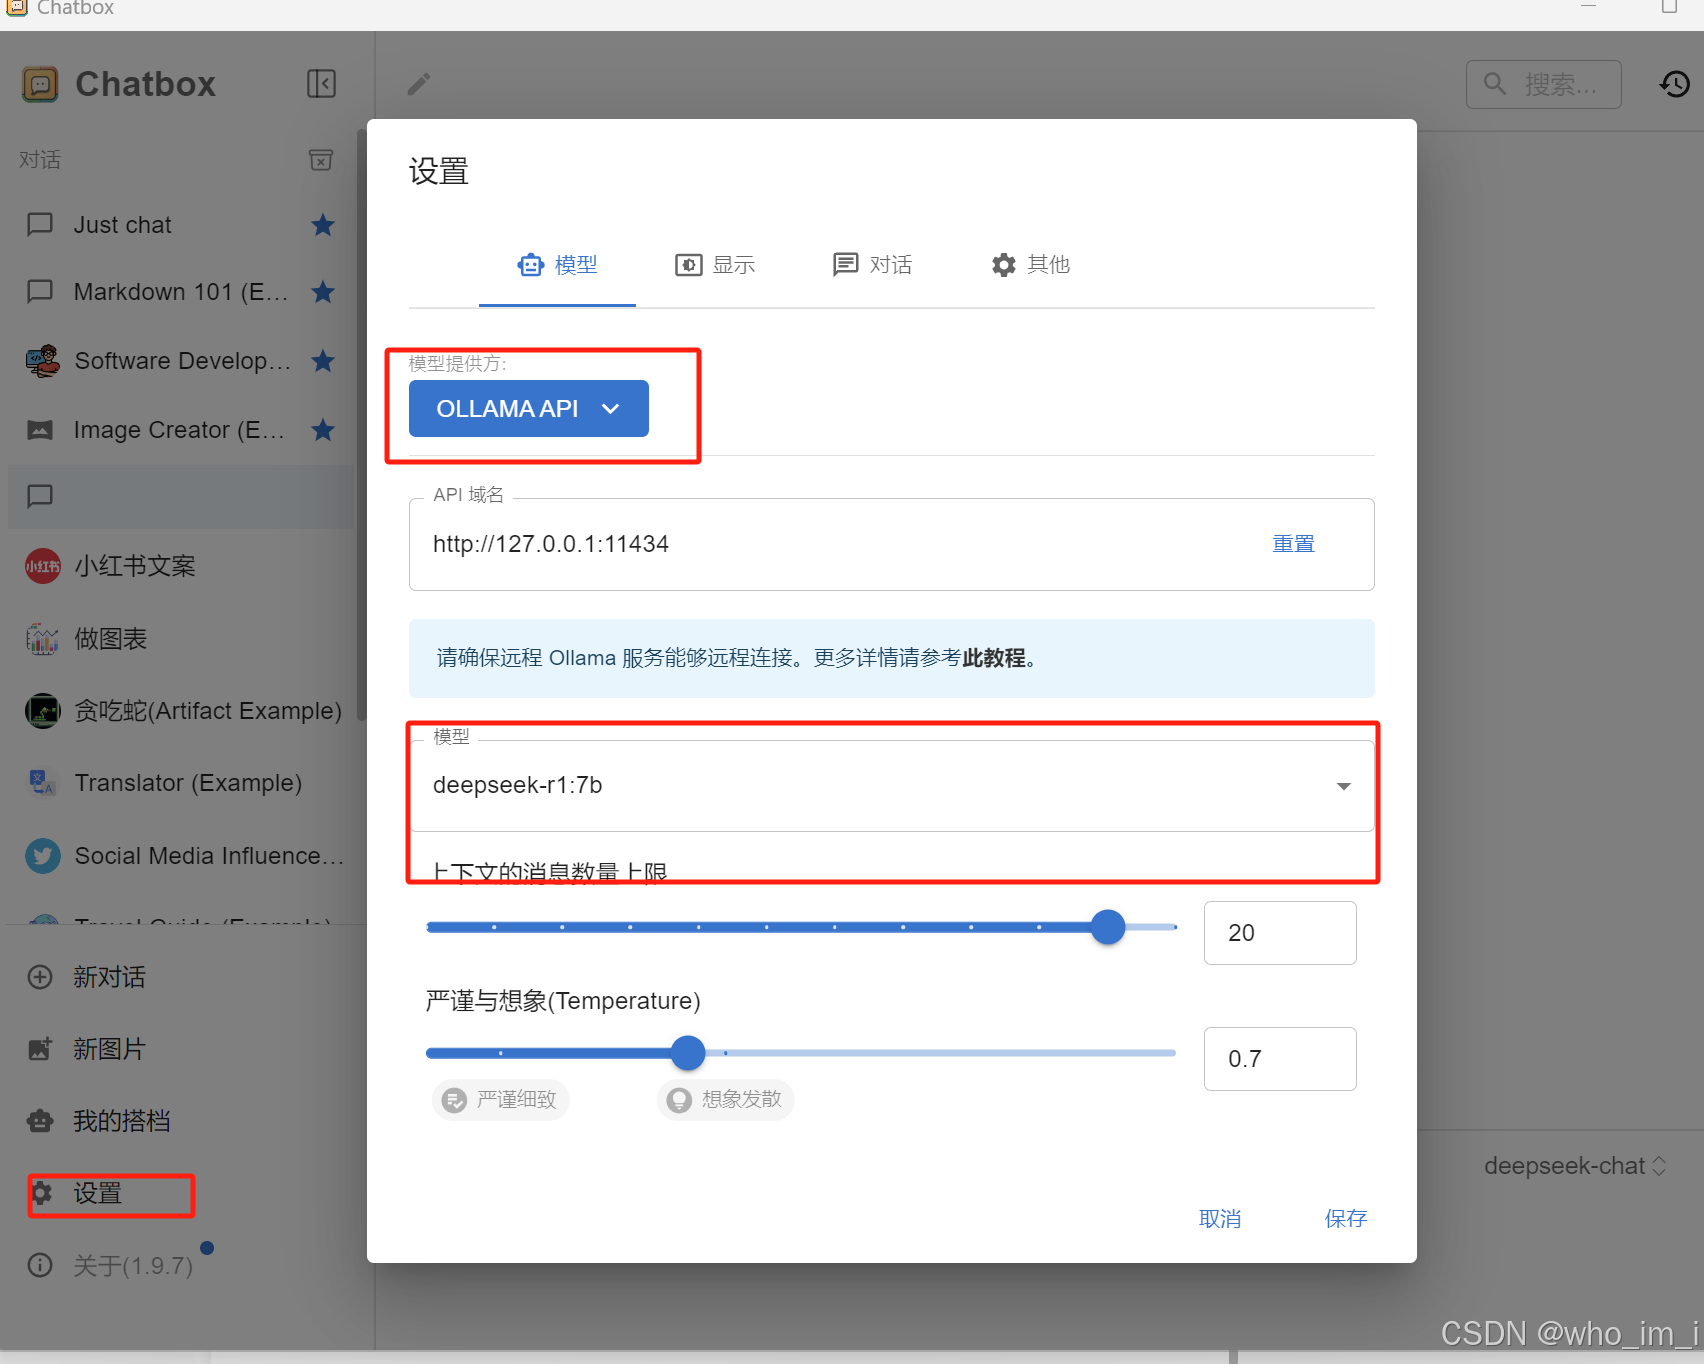1704x1364 pixels.
Task: Switch to the 其他 tab
Action: (1030, 265)
